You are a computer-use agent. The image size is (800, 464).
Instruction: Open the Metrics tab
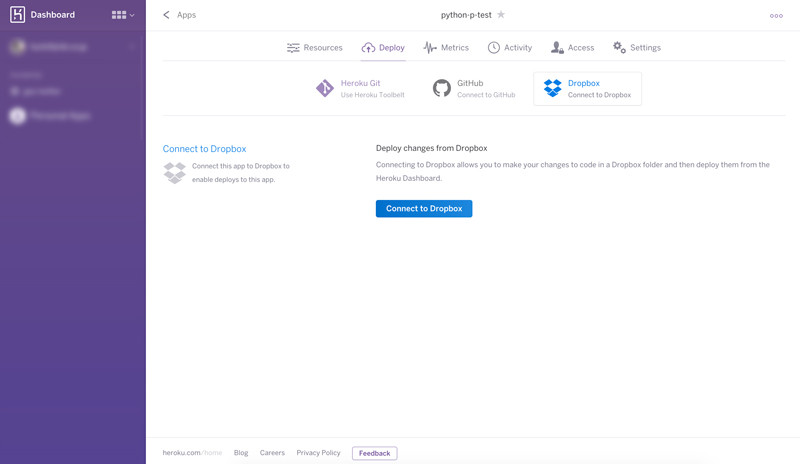coord(446,47)
